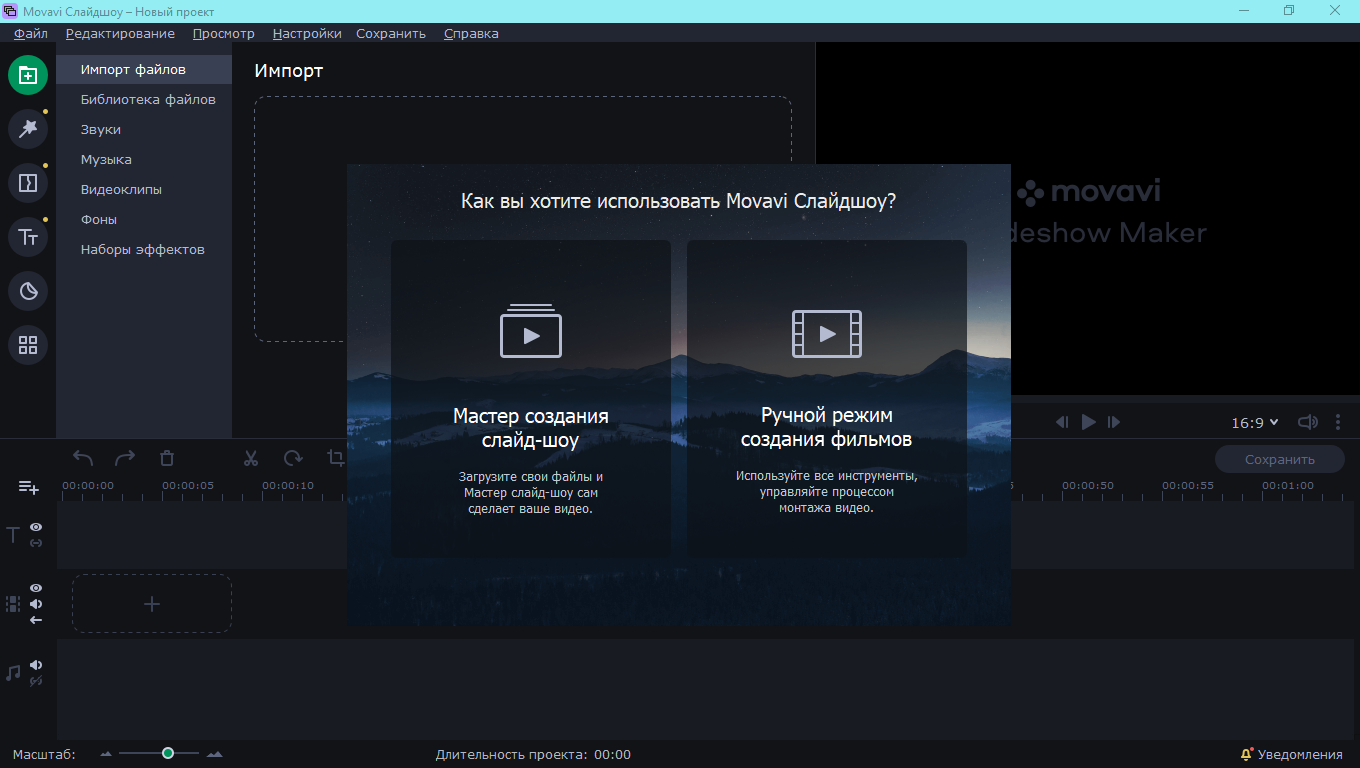
Task: Open the Настройки menu
Action: [x=307, y=33]
